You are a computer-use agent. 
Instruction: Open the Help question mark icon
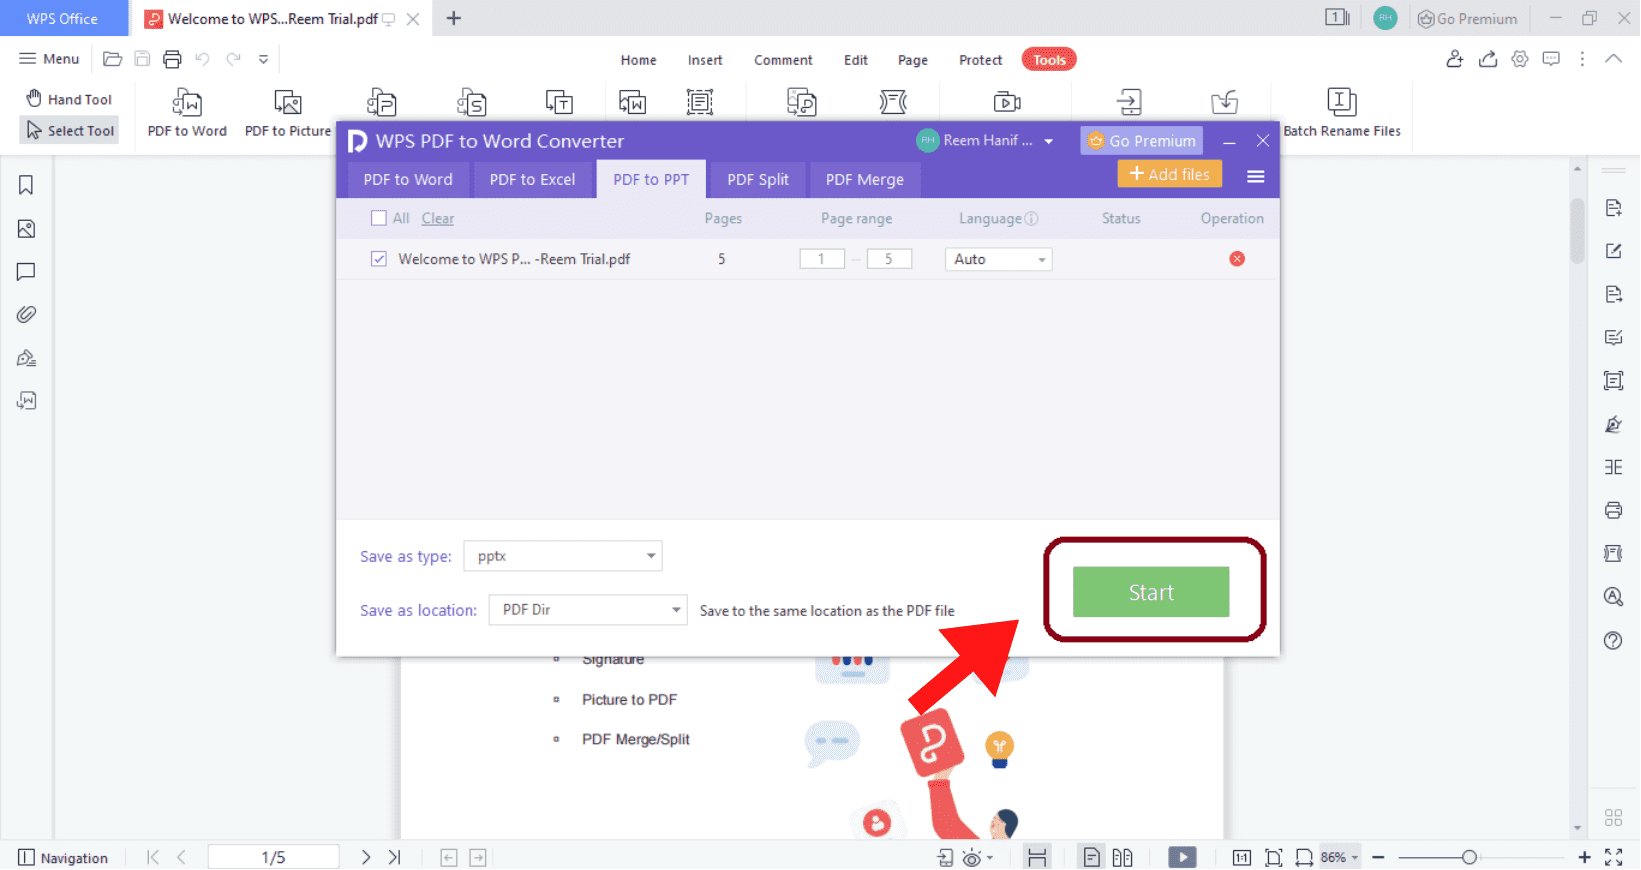(x=1613, y=640)
